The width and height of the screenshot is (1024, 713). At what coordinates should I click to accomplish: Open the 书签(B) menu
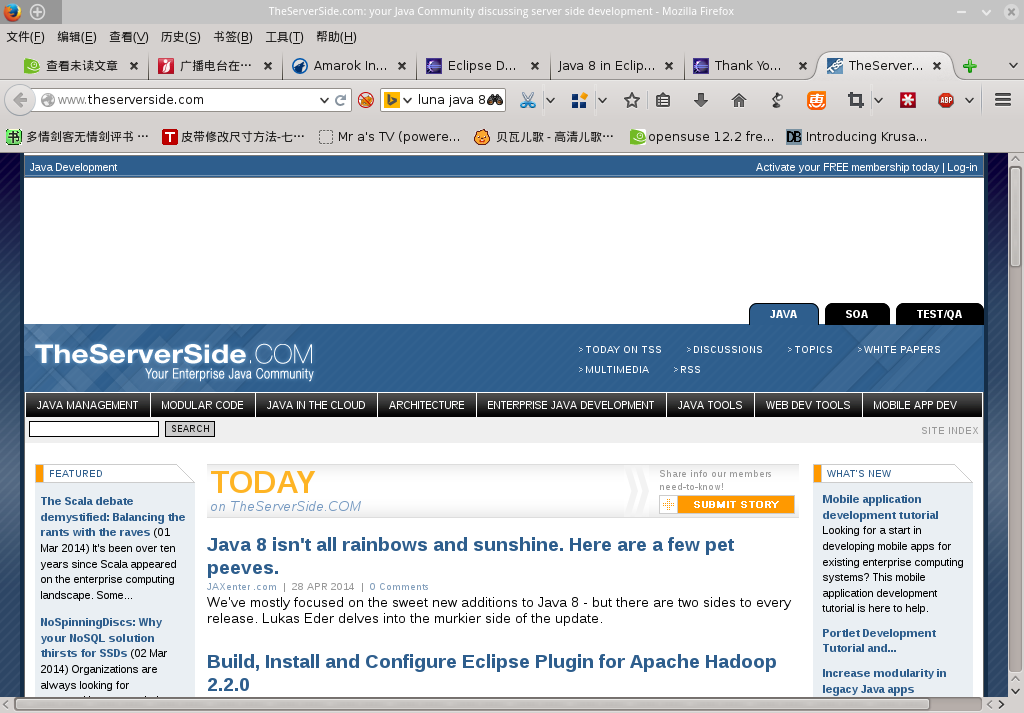tap(232, 37)
